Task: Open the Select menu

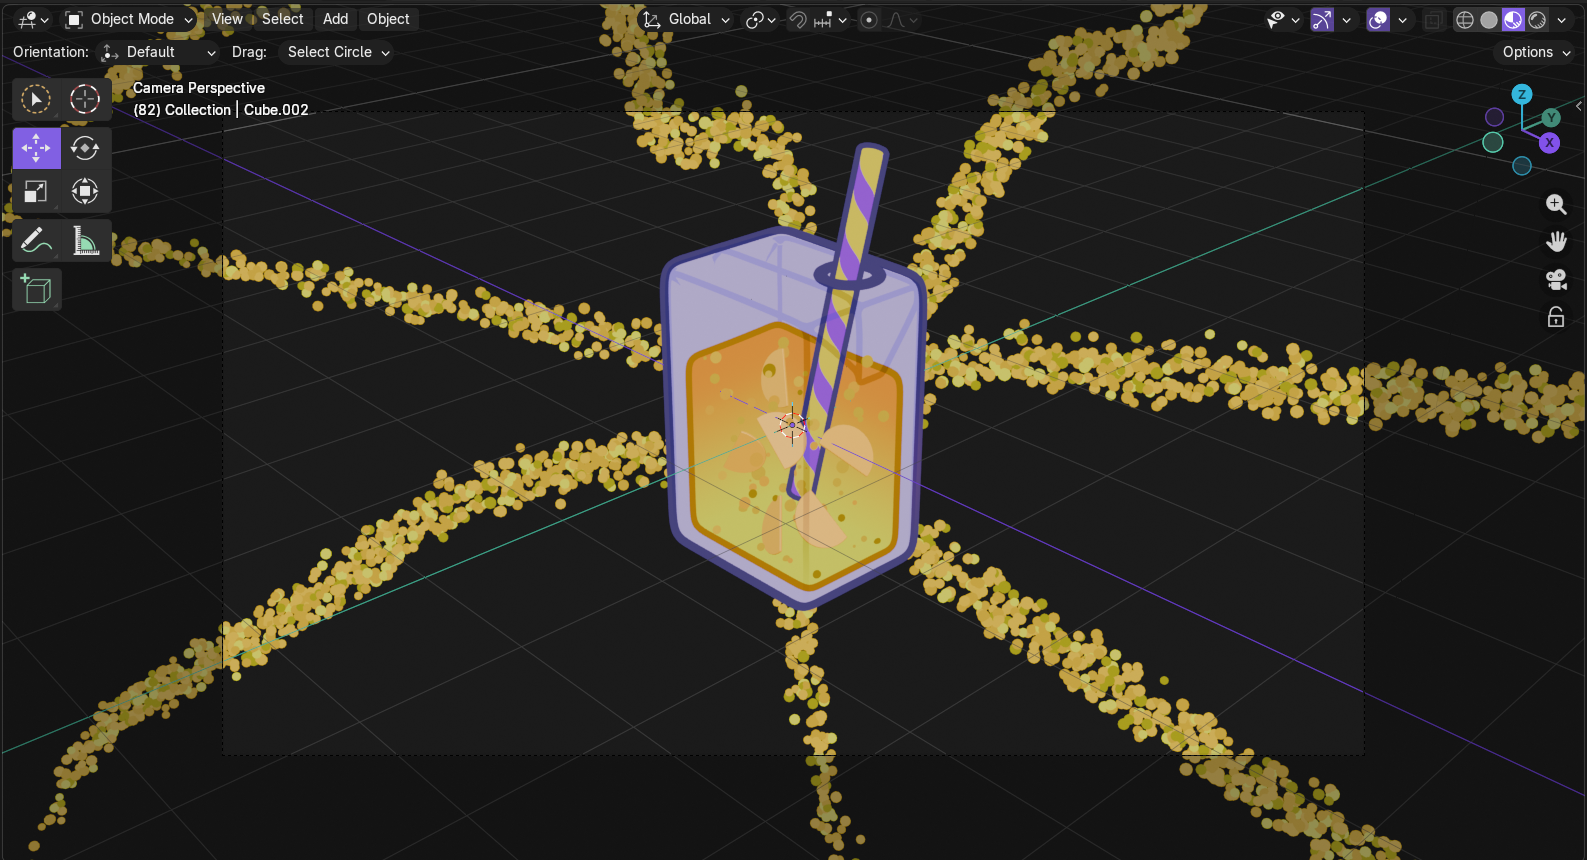Action: pos(282,19)
